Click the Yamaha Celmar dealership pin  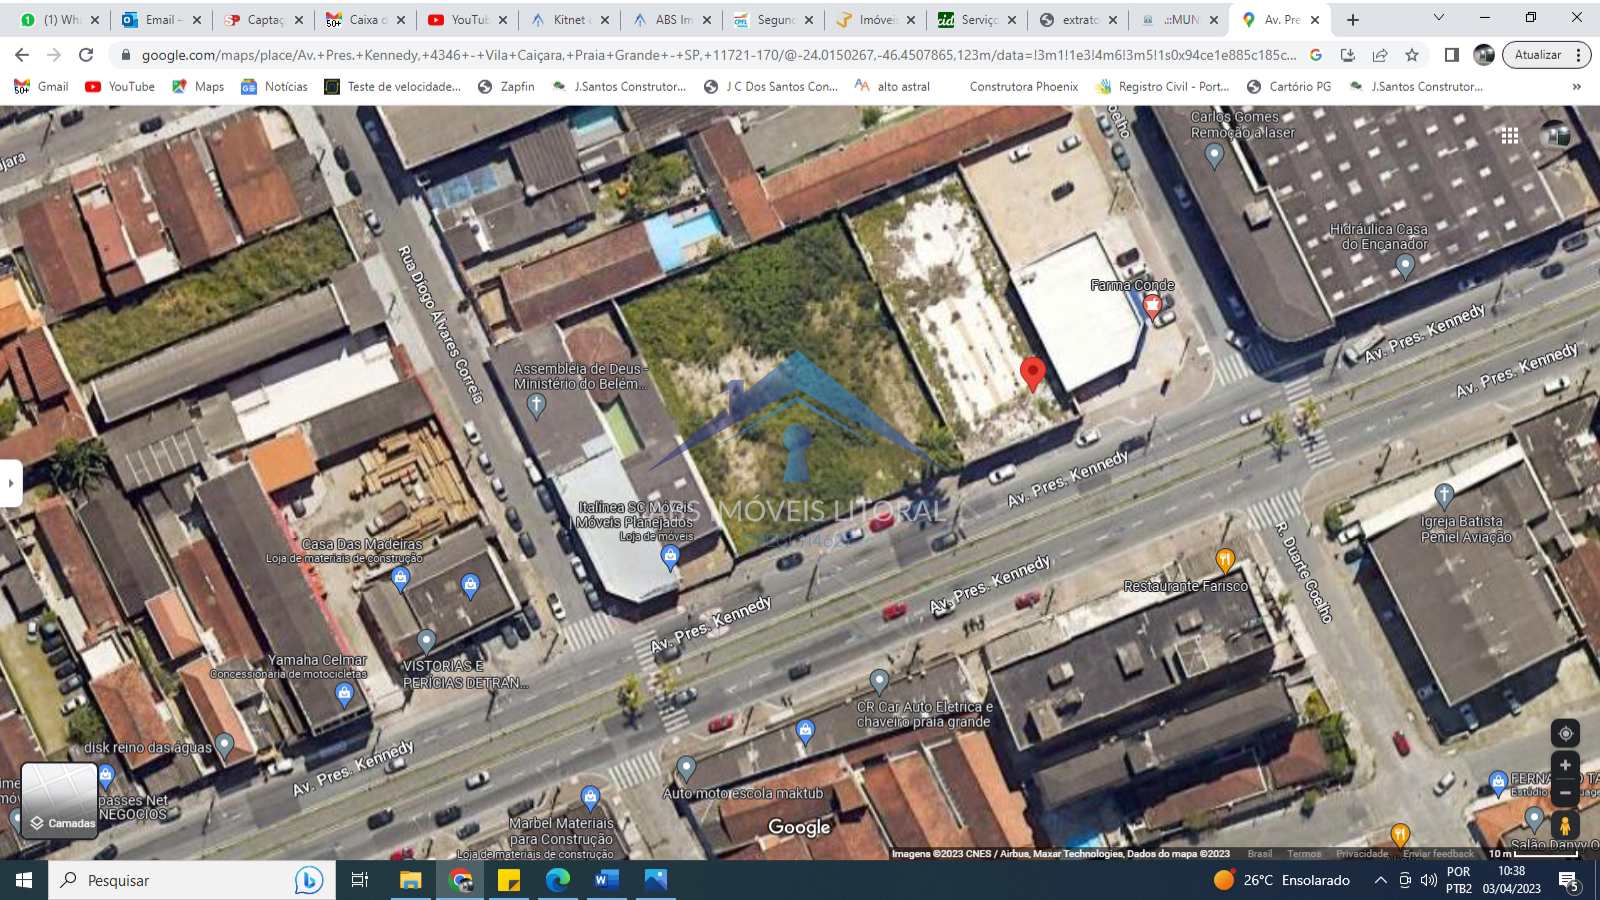pos(345,693)
